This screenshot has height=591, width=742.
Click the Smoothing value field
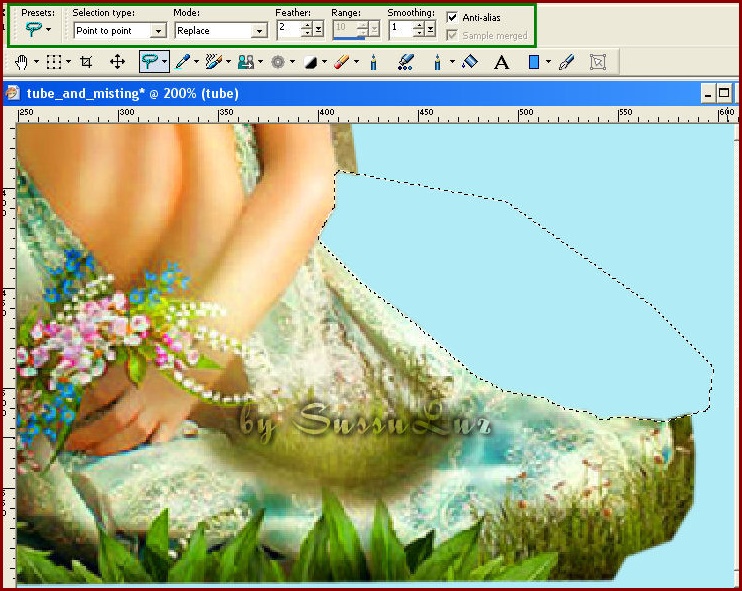click(401, 29)
